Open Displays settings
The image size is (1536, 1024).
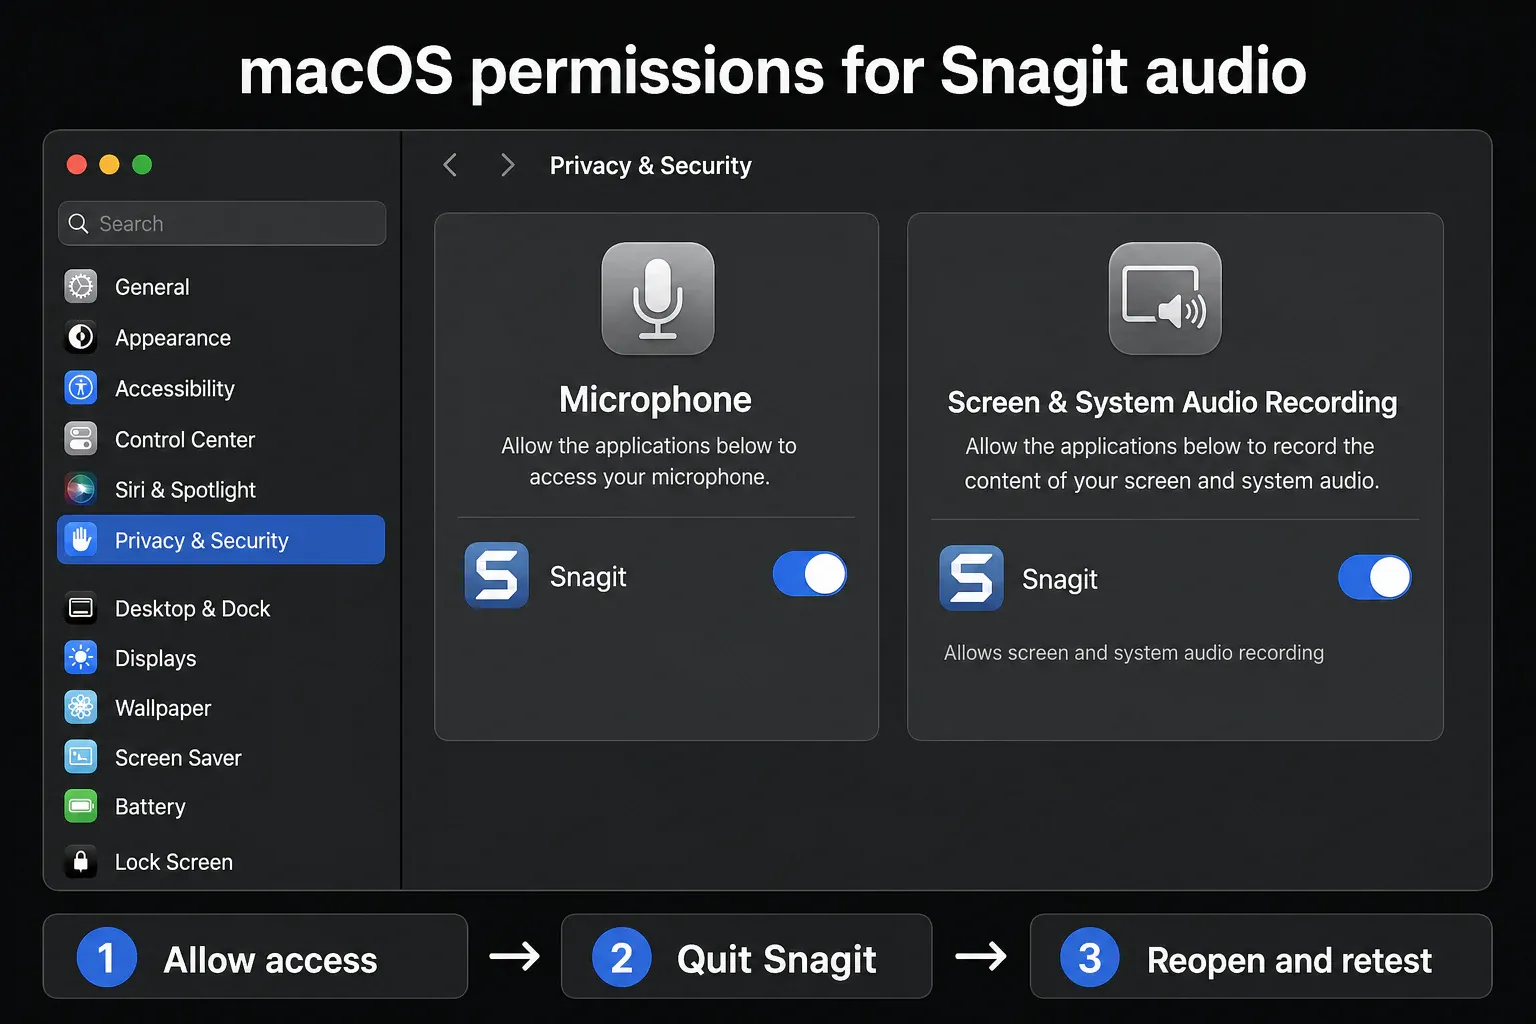click(221, 657)
